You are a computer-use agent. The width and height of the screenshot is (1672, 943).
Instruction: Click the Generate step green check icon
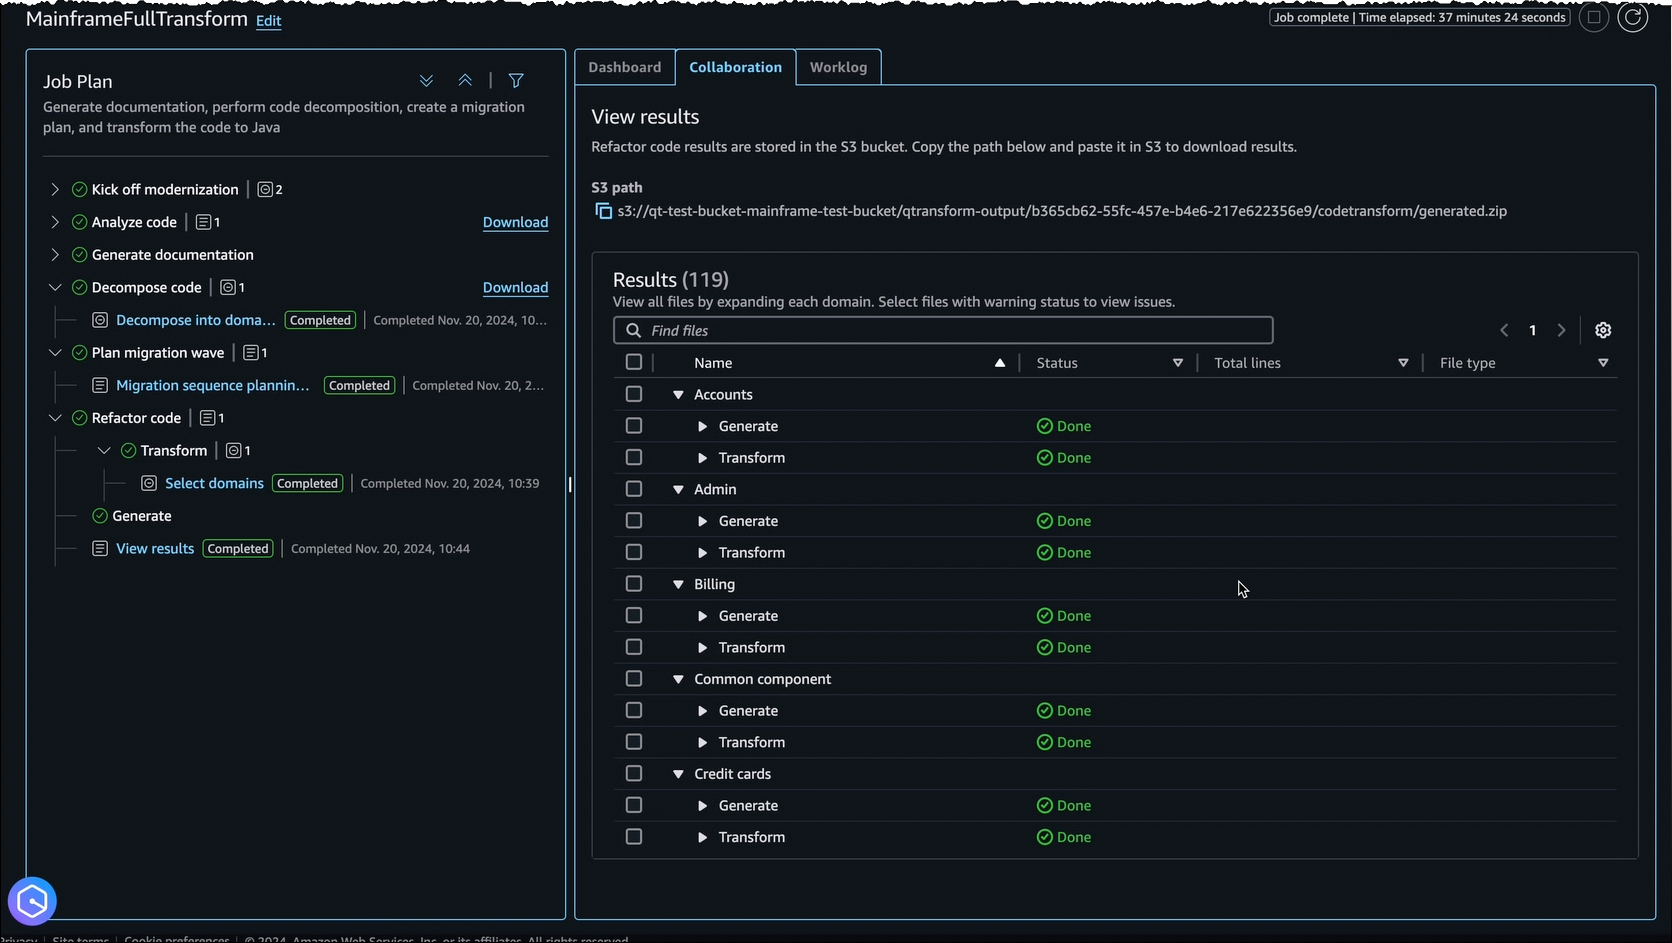[x=100, y=516]
